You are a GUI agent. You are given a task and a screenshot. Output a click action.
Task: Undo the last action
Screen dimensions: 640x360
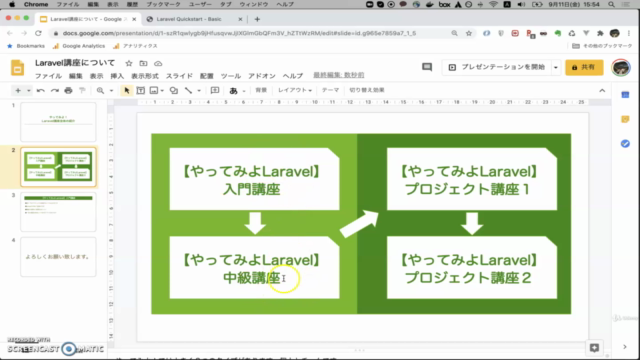tap(40, 91)
